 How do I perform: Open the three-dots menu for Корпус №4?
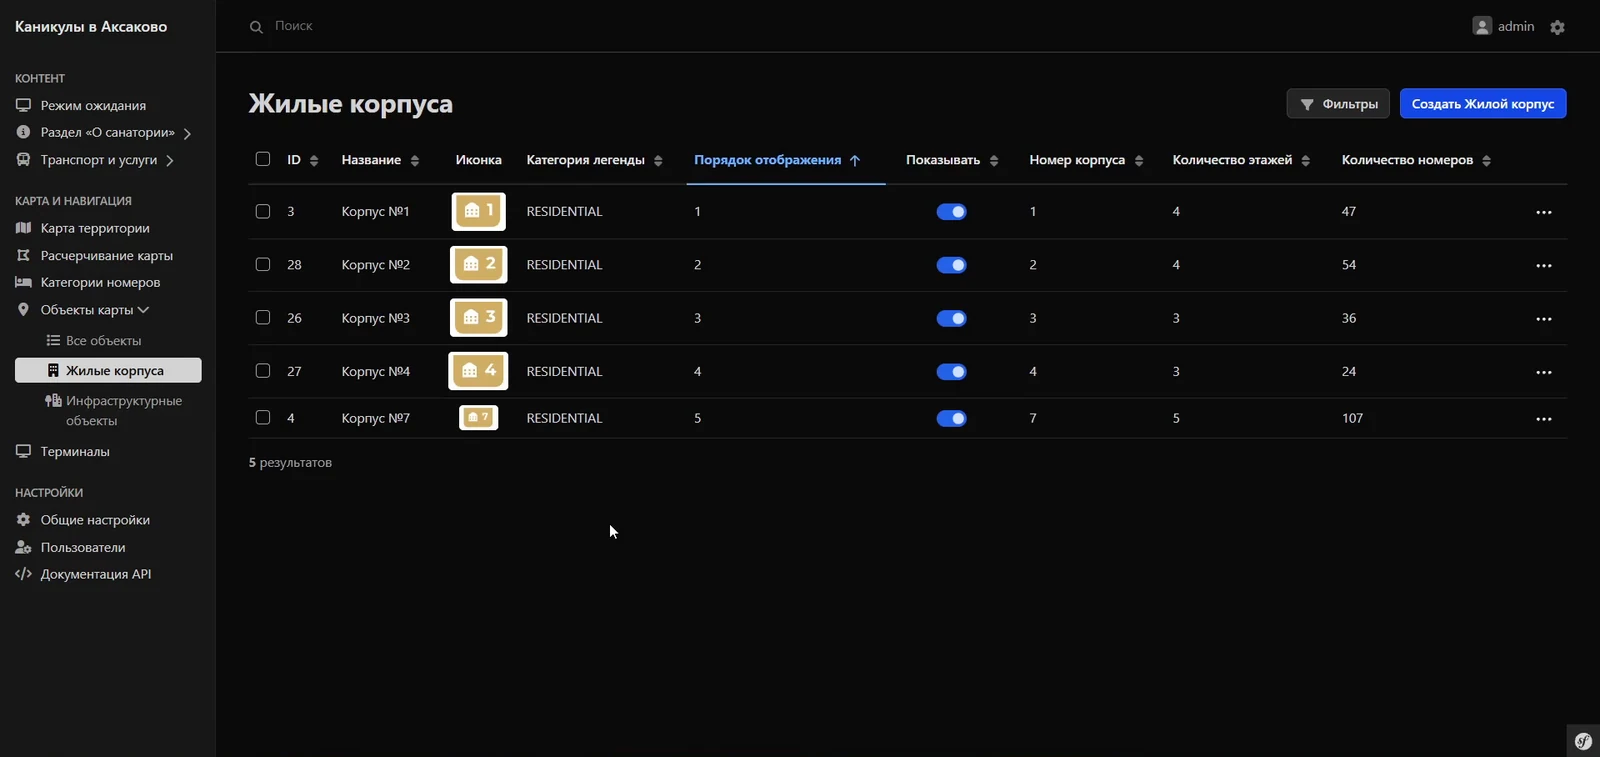pyautogui.click(x=1544, y=372)
